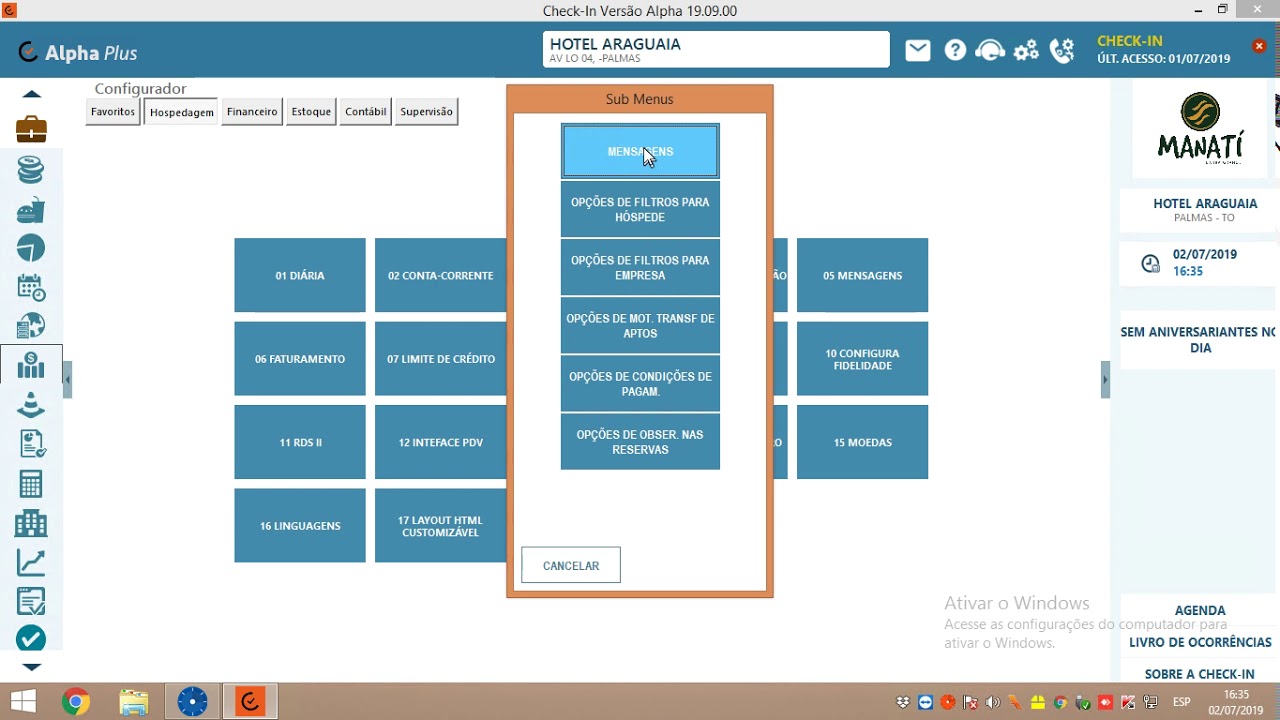The height and width of the screenshot is (720, 1280).
Task: Choose Opções de Condições de Pagam.
Action: point(640,383)
